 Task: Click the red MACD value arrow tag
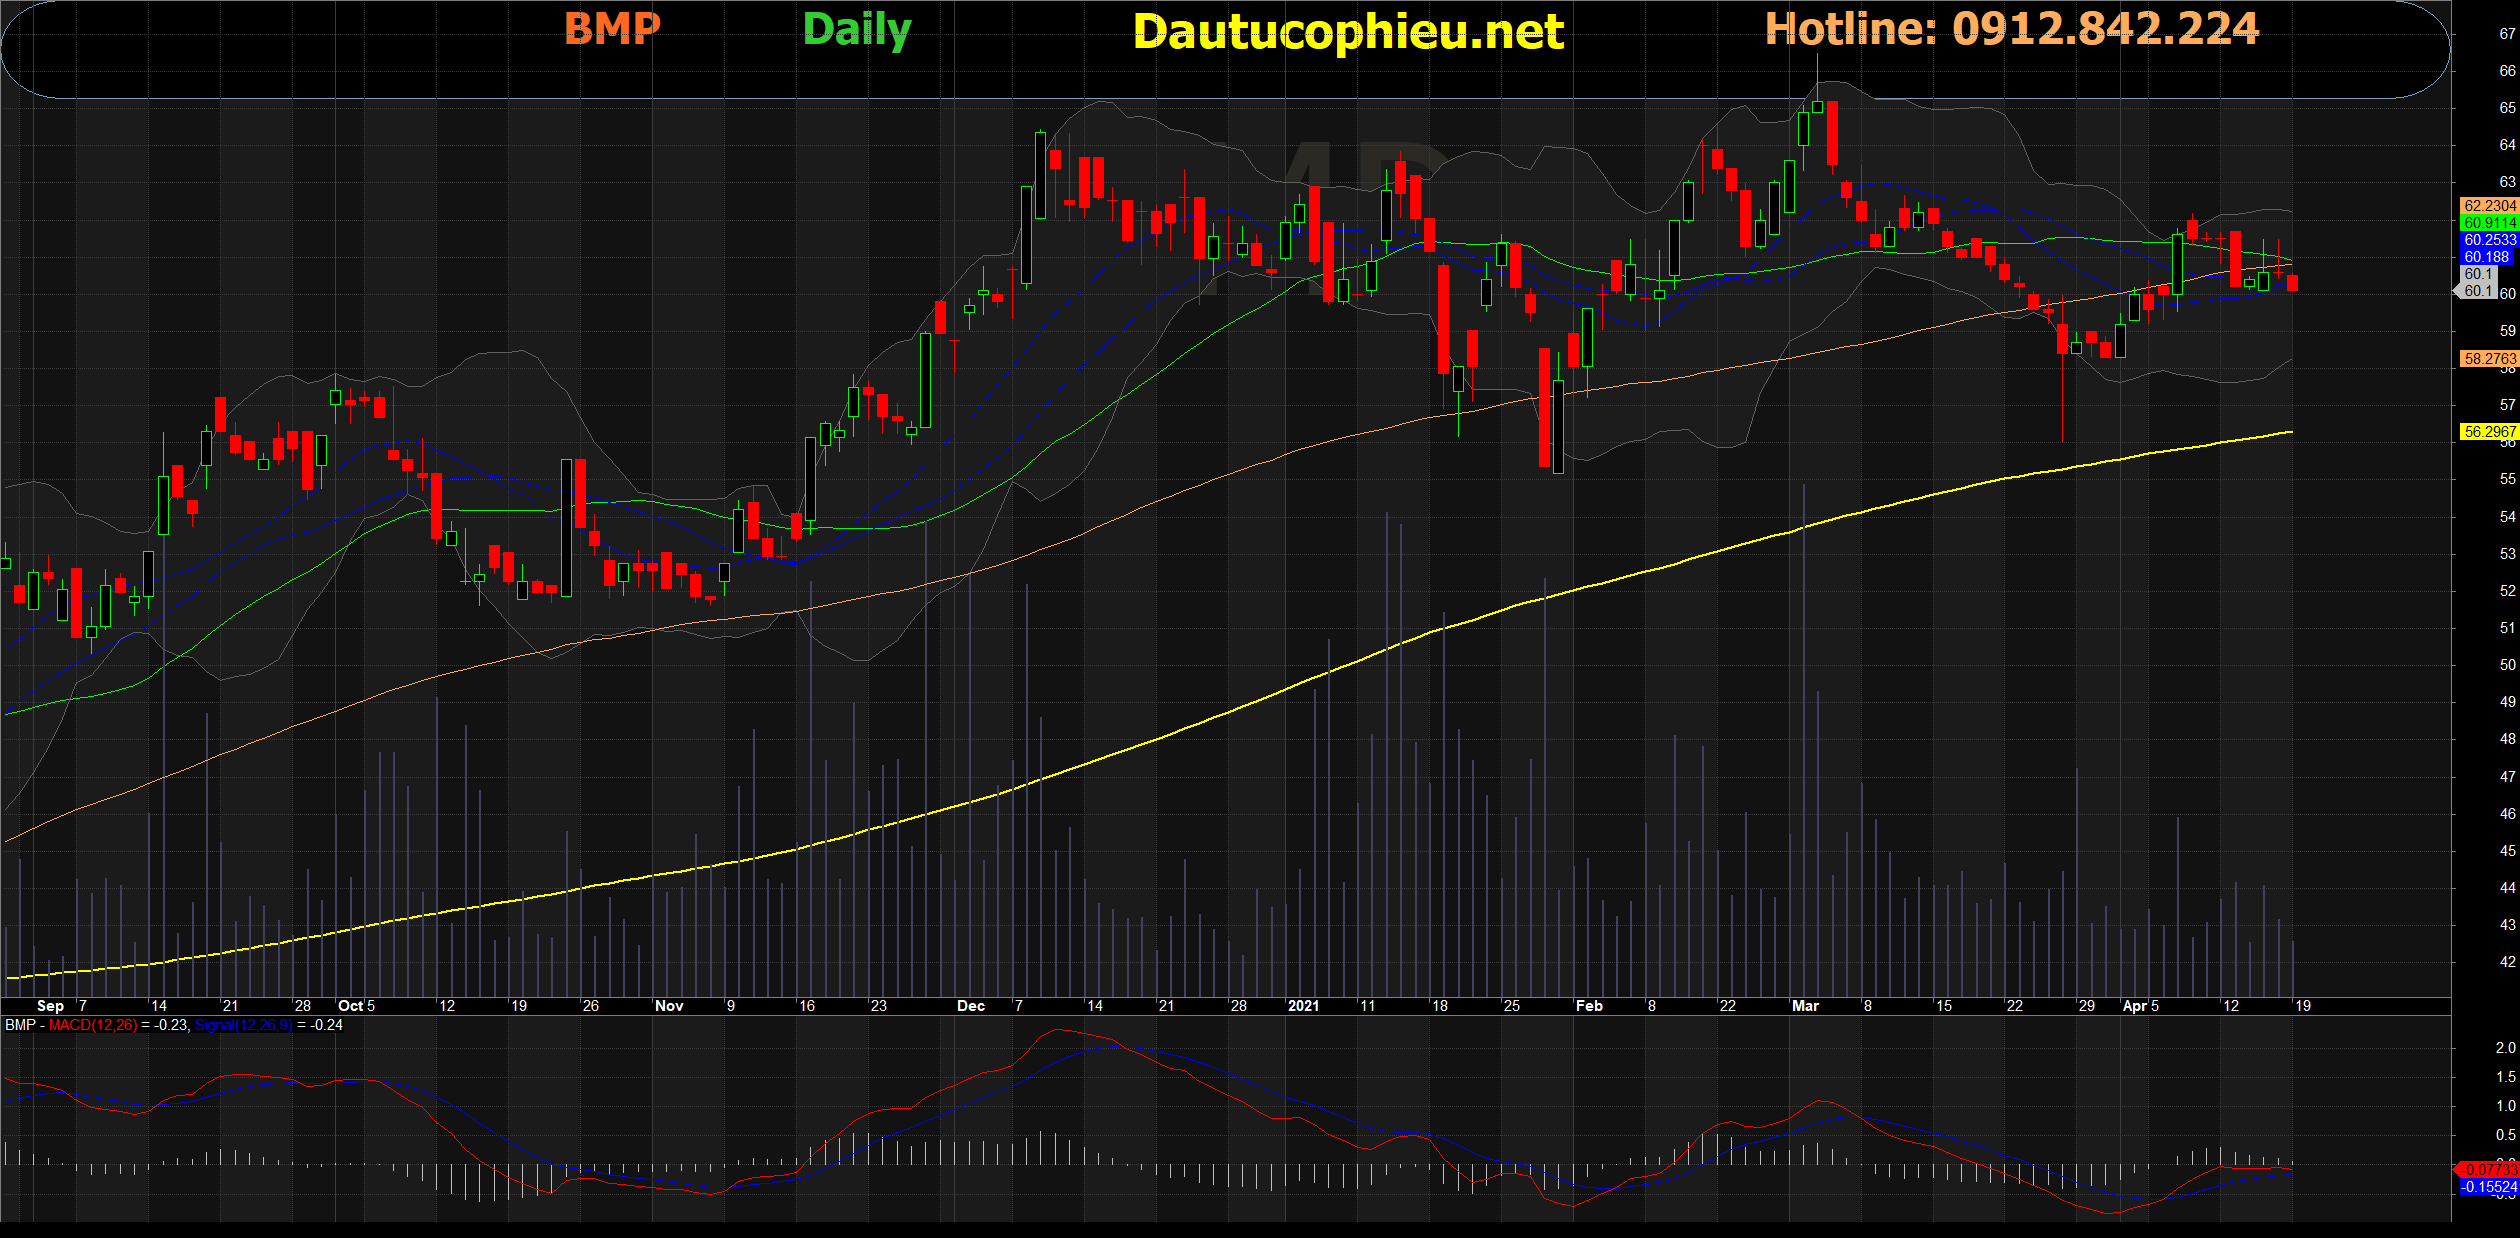tap(2487, 1169)
